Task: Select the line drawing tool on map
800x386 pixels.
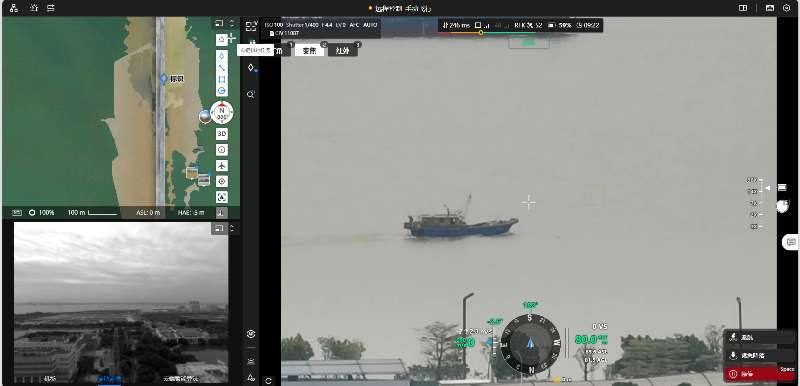Action: click(x=222, y=68)
